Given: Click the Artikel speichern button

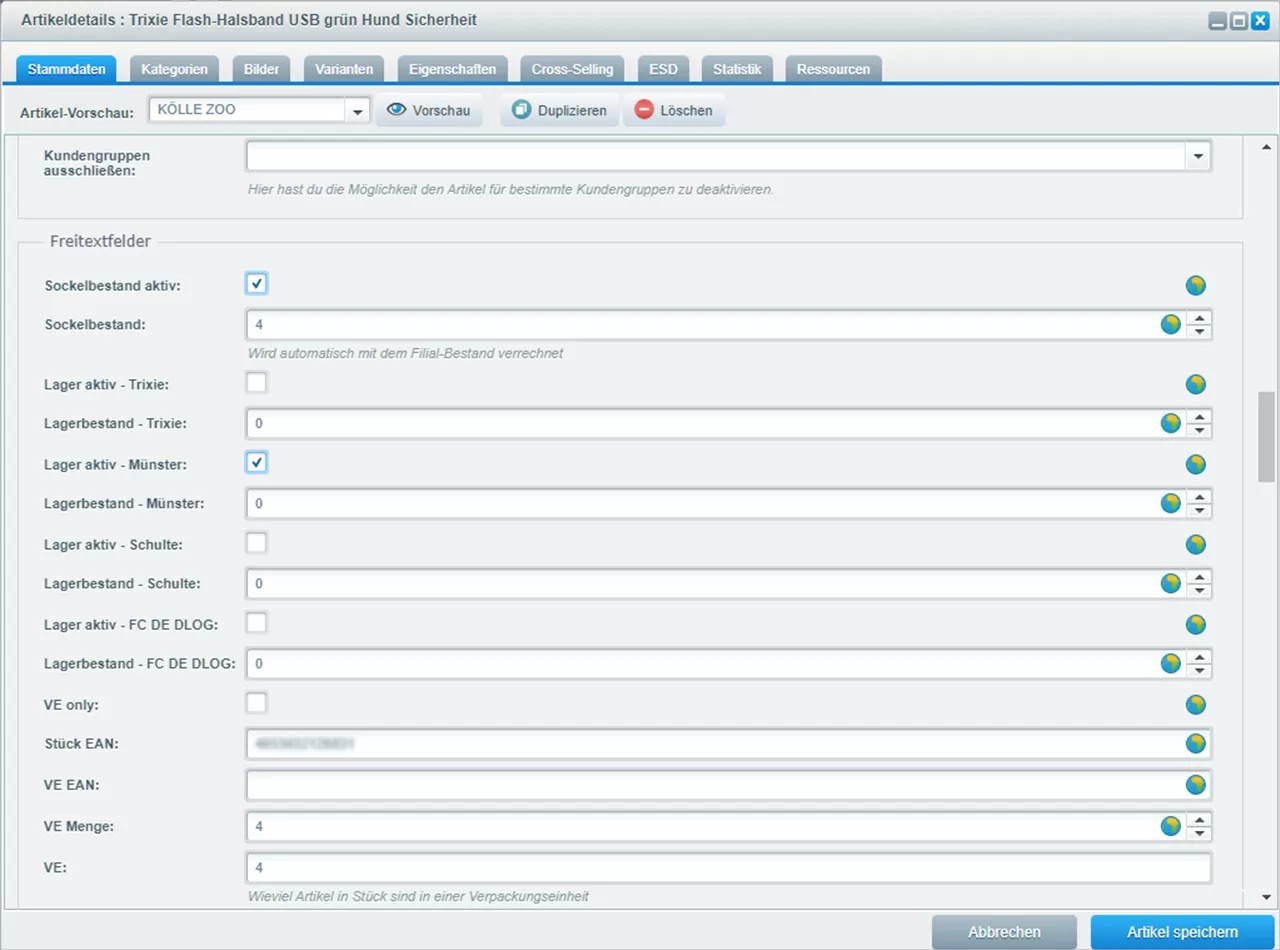Looking at the screenshot, I should [1182, 932].
